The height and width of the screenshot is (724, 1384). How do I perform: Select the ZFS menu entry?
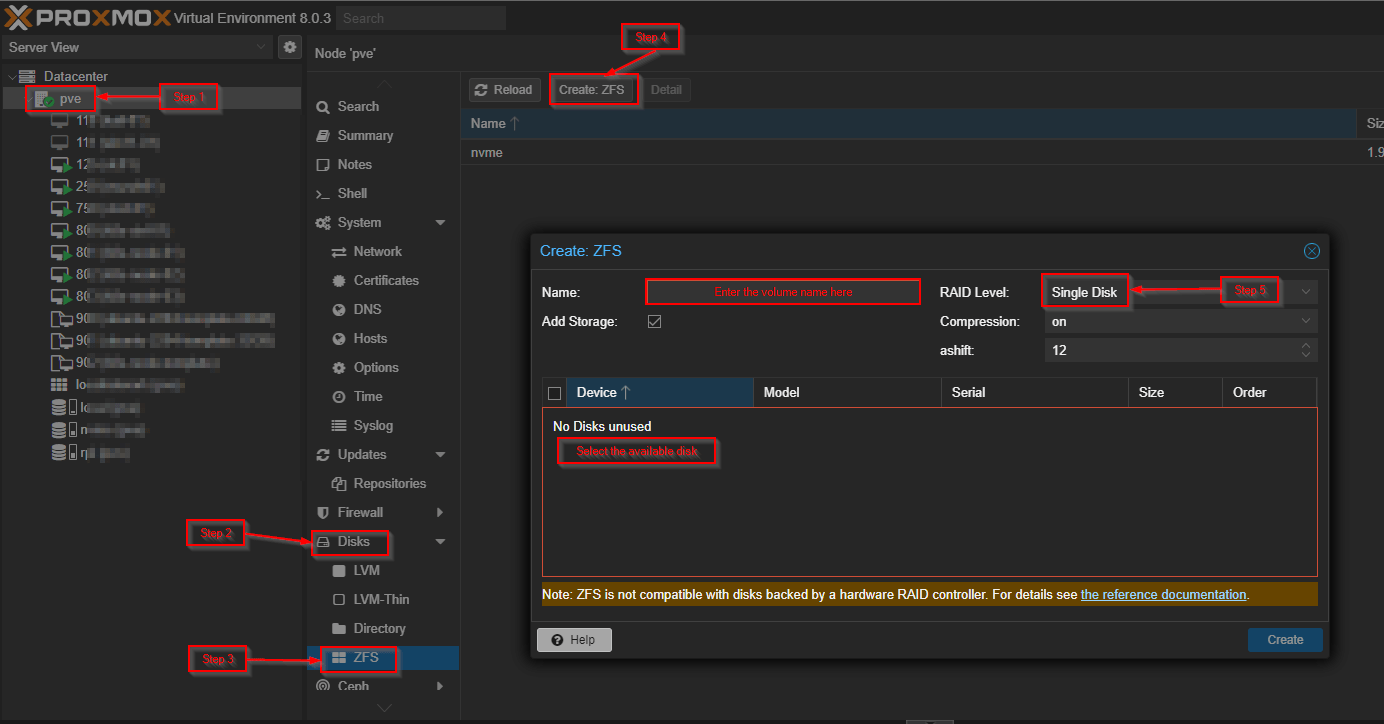click(383, 657)
